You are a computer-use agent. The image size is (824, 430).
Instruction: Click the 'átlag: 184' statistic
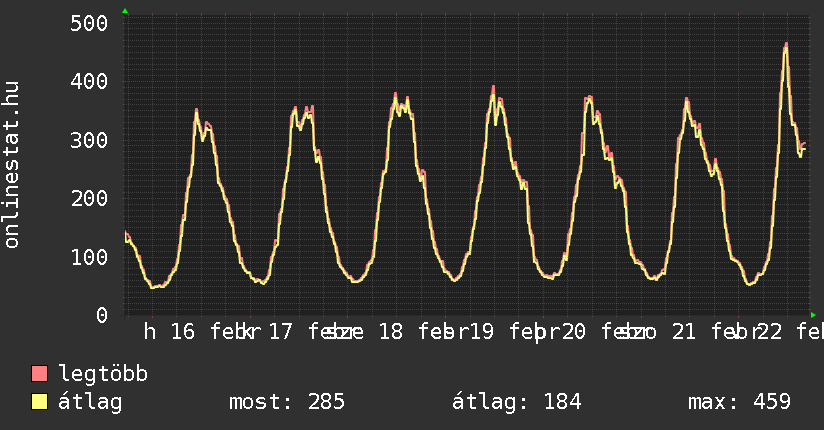(x=516, y=402)
